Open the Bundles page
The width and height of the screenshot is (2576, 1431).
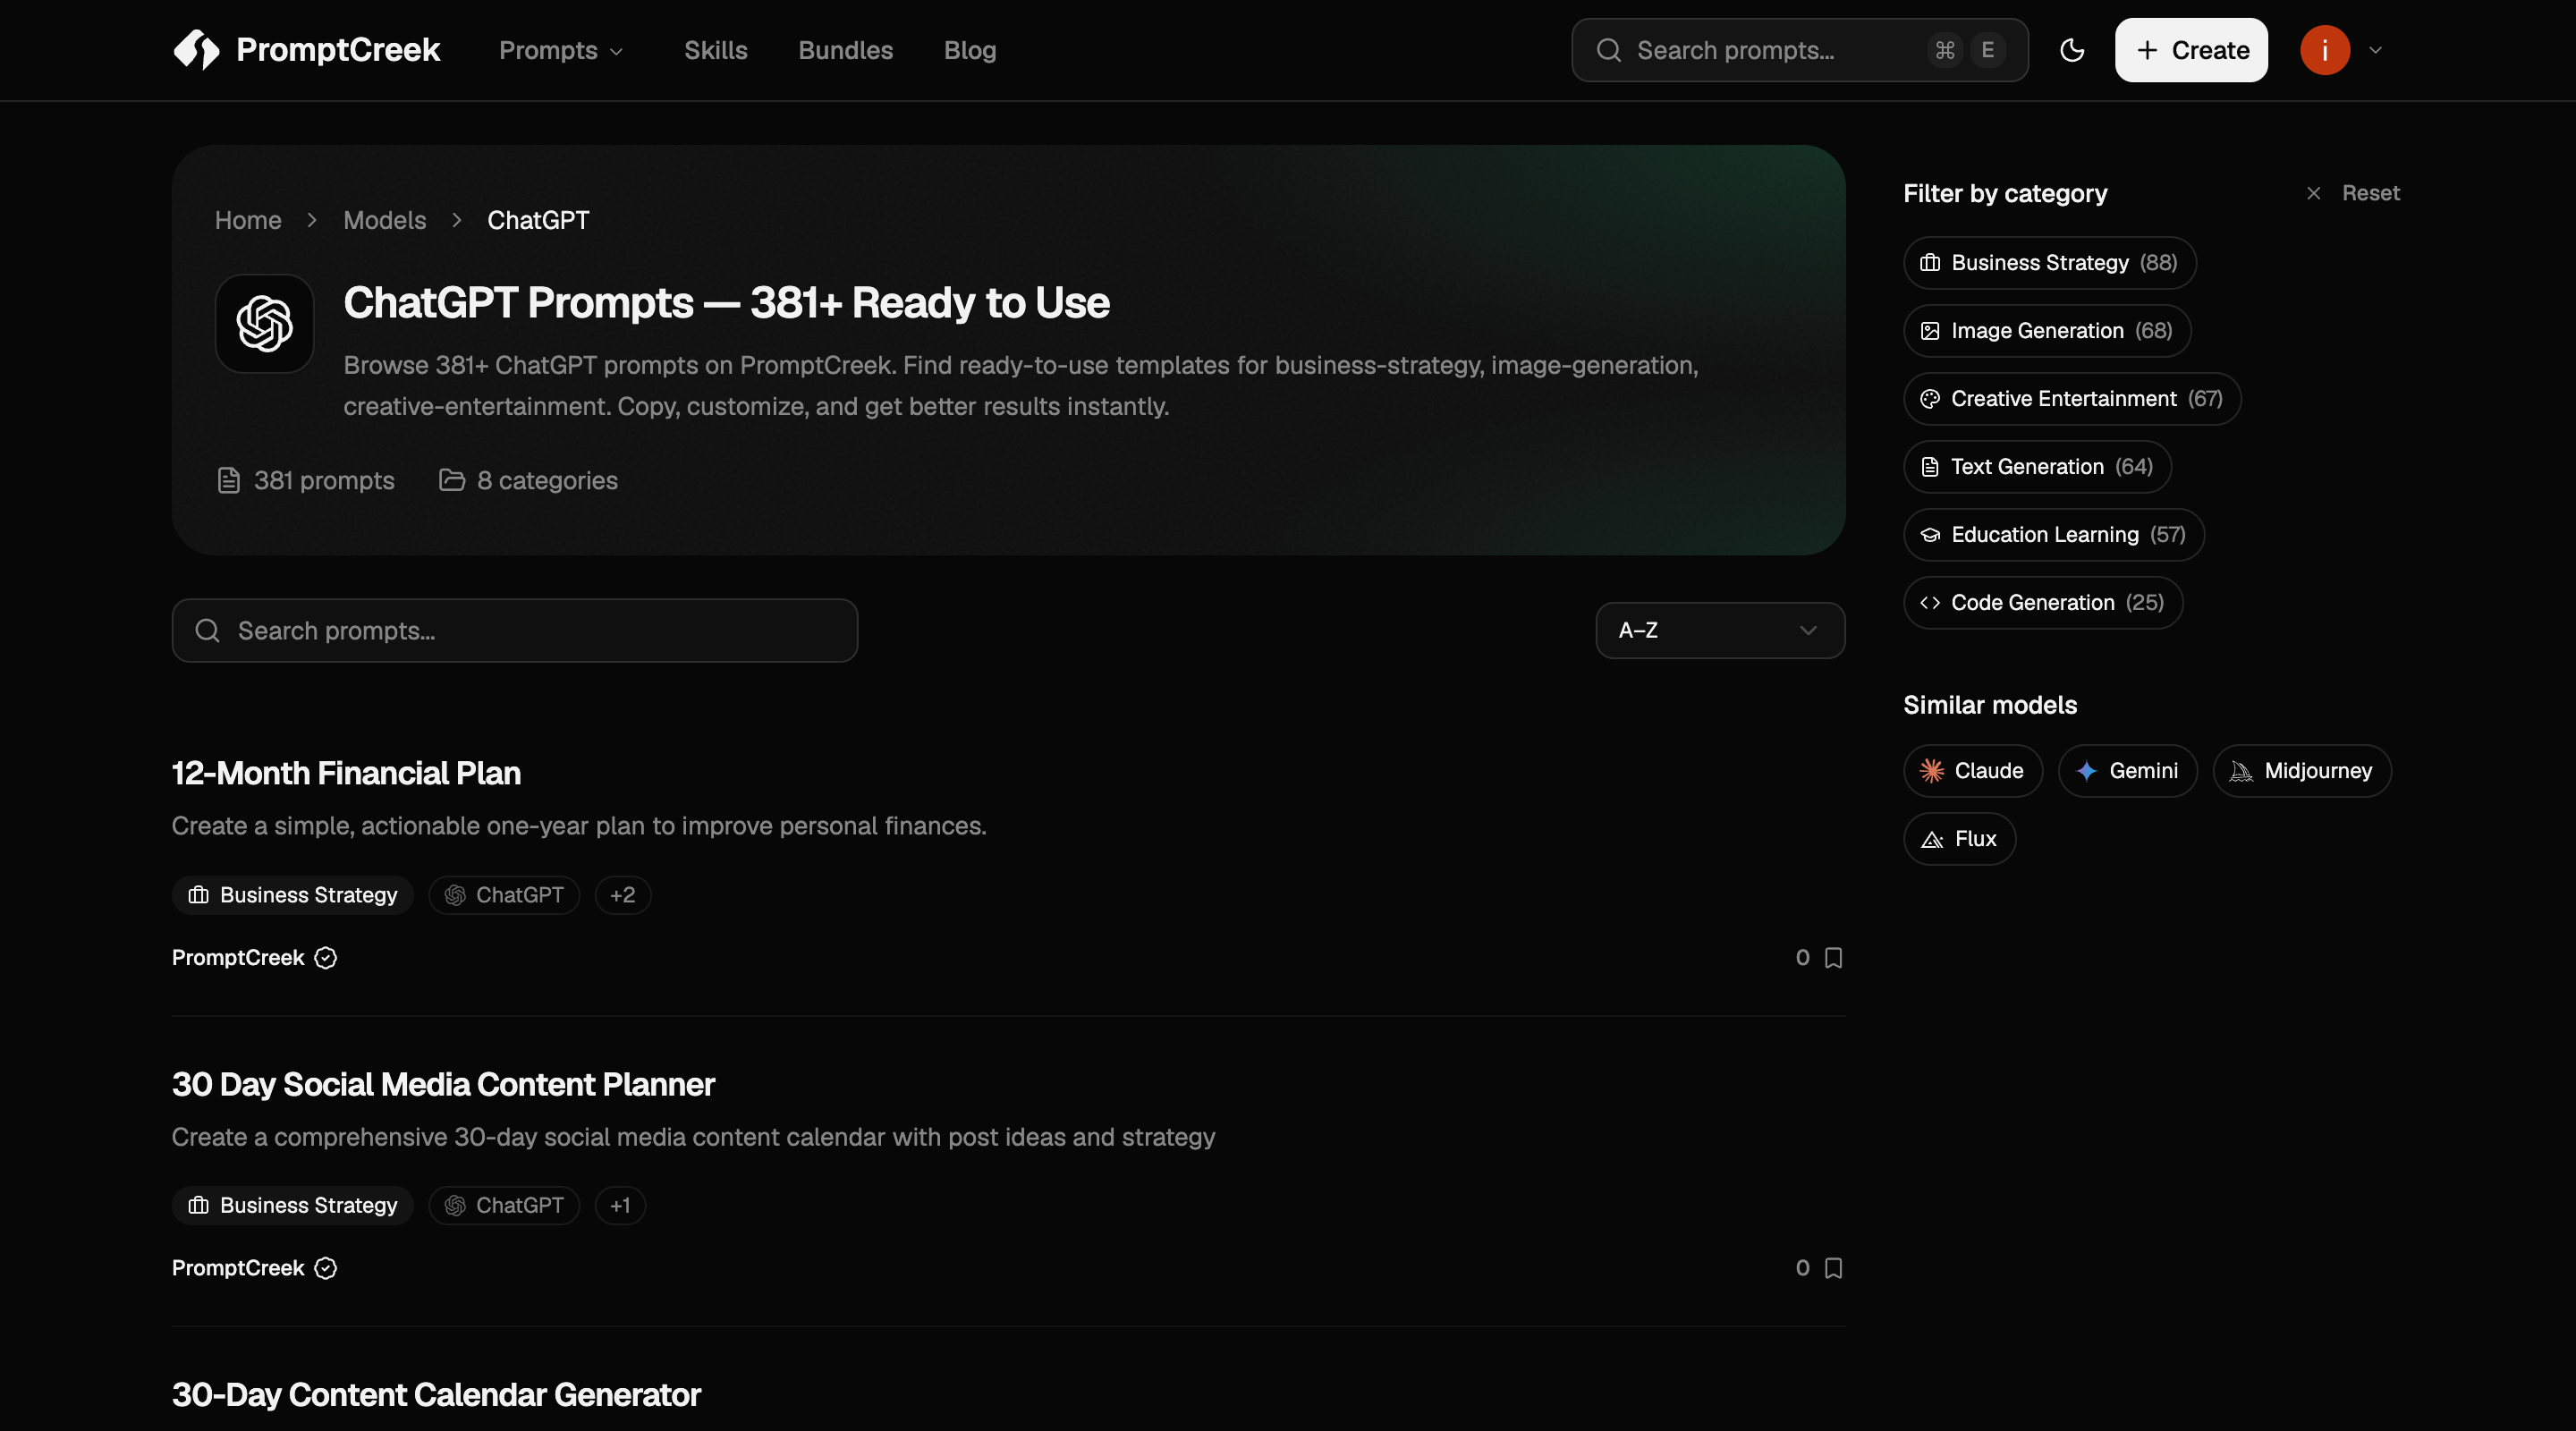click(x=845, y=50)
